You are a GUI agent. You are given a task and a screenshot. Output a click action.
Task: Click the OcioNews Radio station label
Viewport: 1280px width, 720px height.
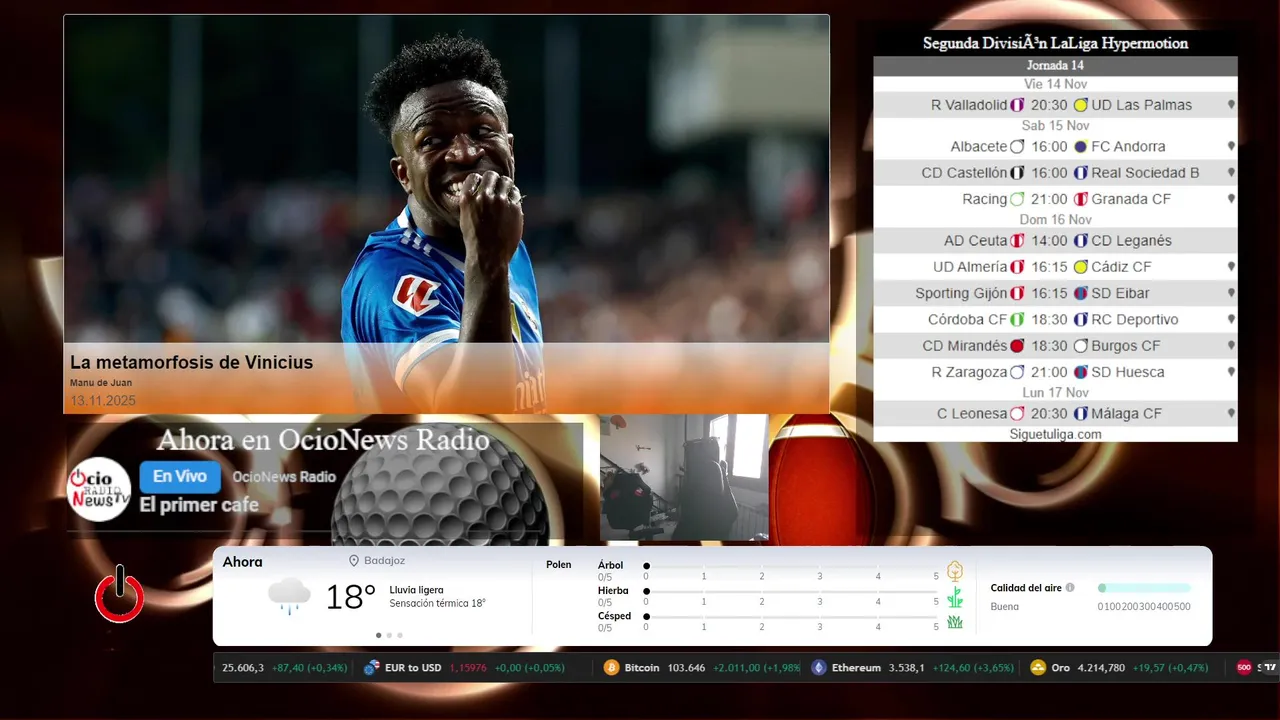[284, 477]
